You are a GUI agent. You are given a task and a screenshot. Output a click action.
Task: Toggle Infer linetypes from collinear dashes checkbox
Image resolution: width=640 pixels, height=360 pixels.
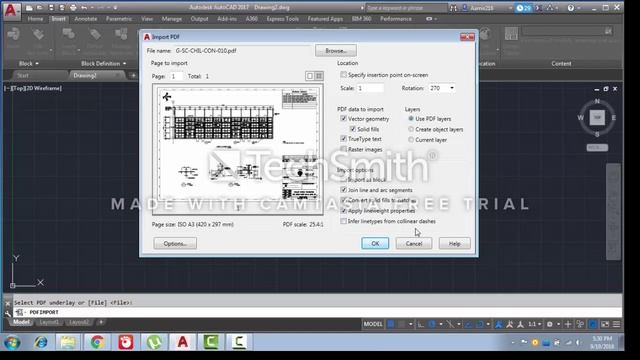343,221
